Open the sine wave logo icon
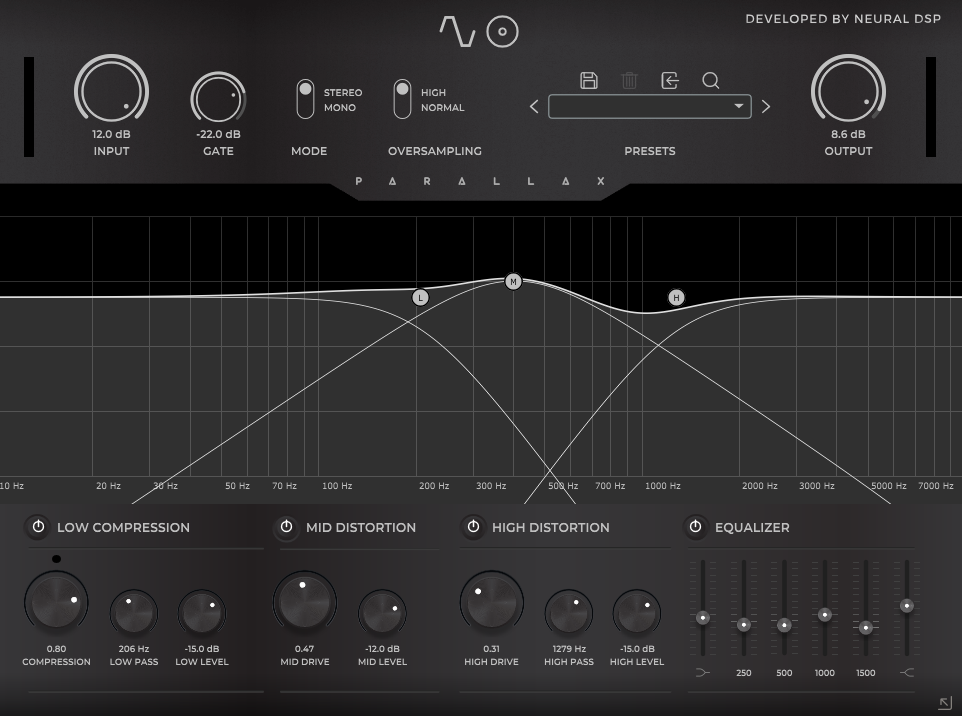Screen dimensions: 962x716 coord(457,31)
